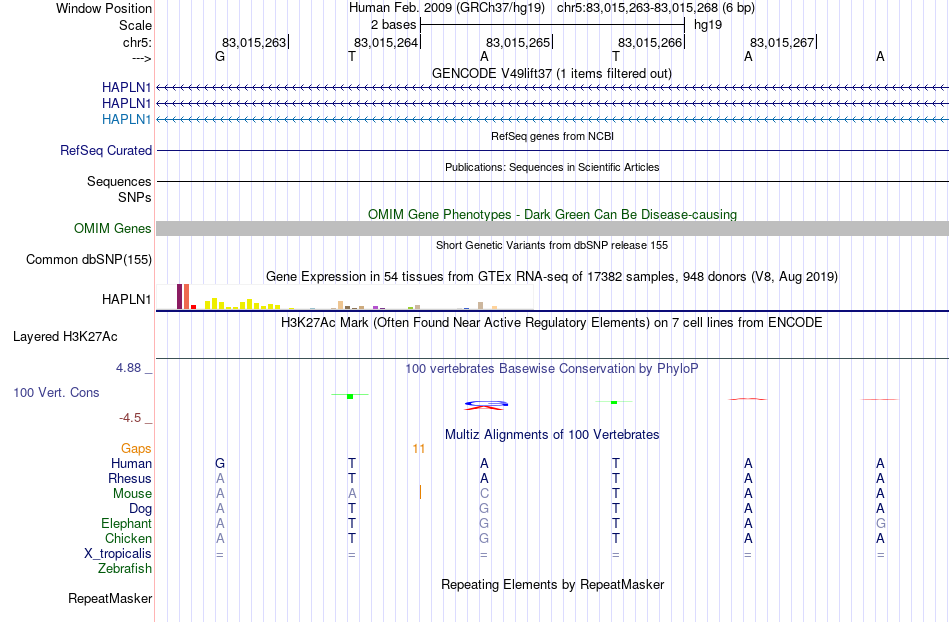Click the orange "Gaps" row label
The height and width of the screenshot is (622, 950).
(x=136, y=449)
